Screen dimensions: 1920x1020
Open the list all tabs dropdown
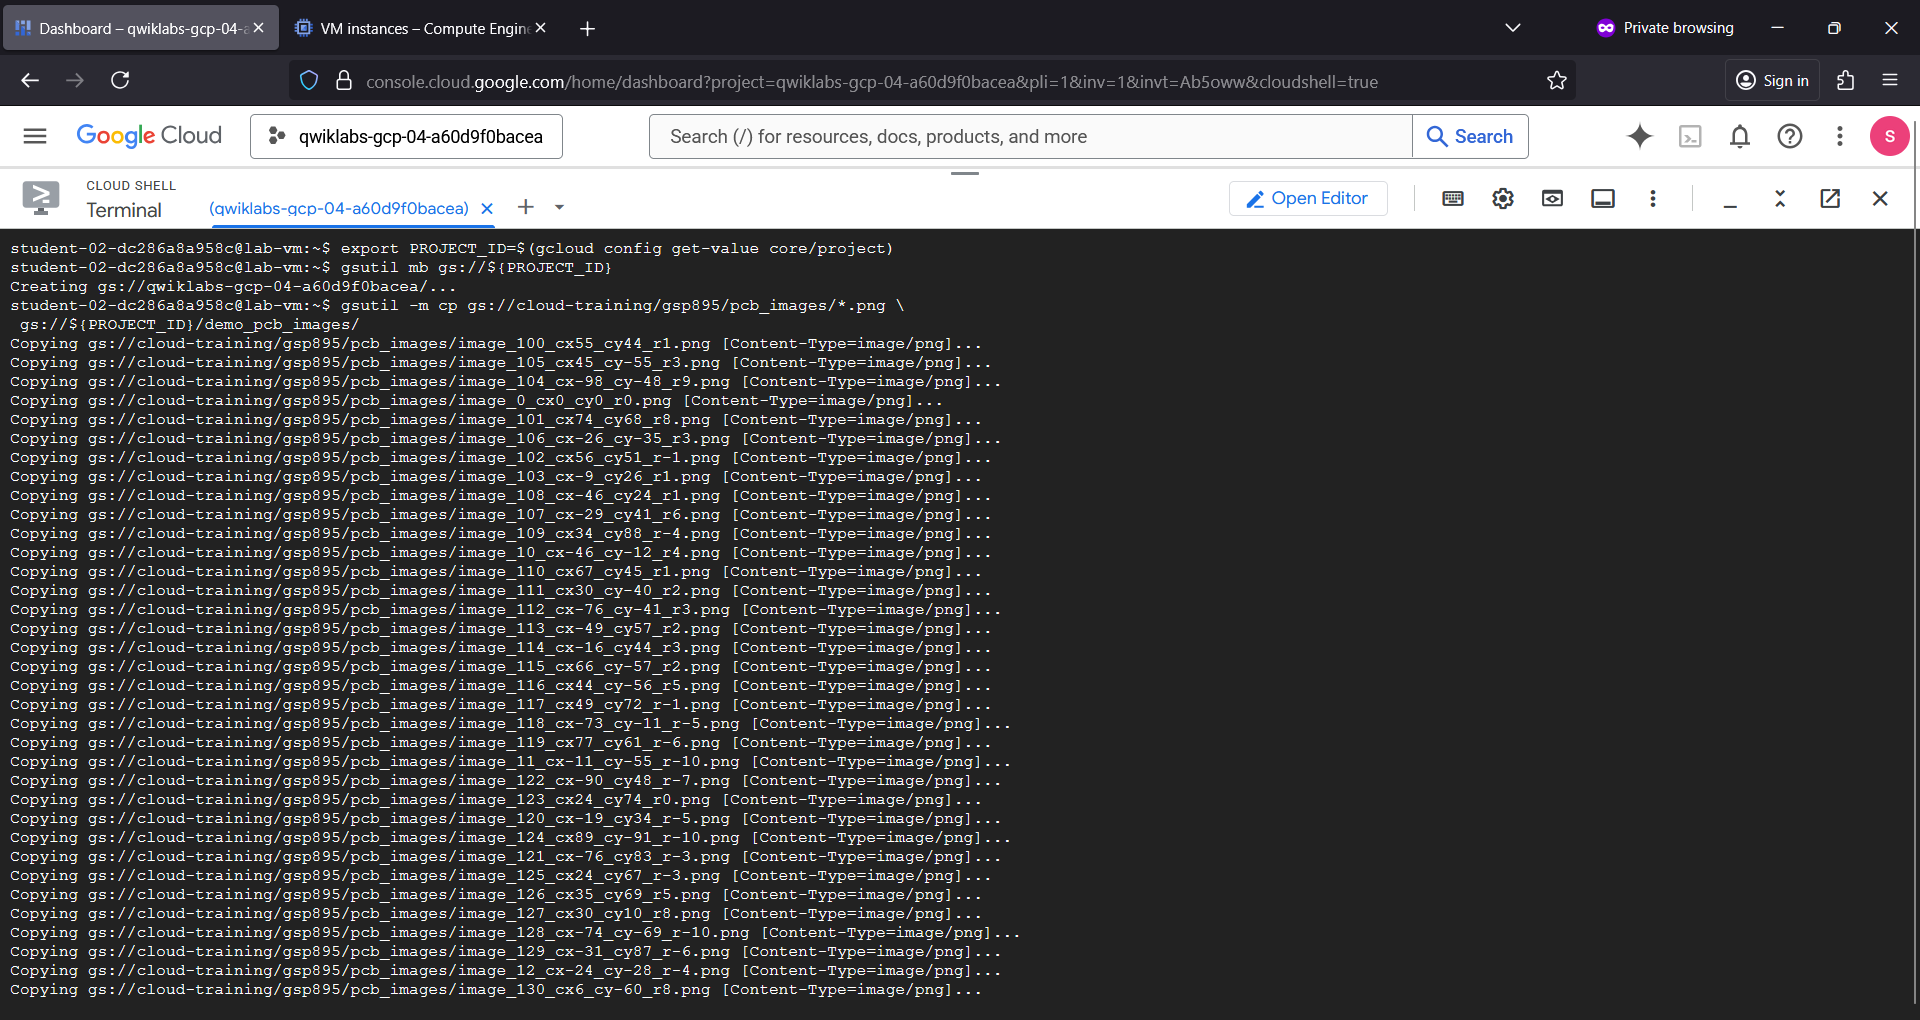(1513, 28)
